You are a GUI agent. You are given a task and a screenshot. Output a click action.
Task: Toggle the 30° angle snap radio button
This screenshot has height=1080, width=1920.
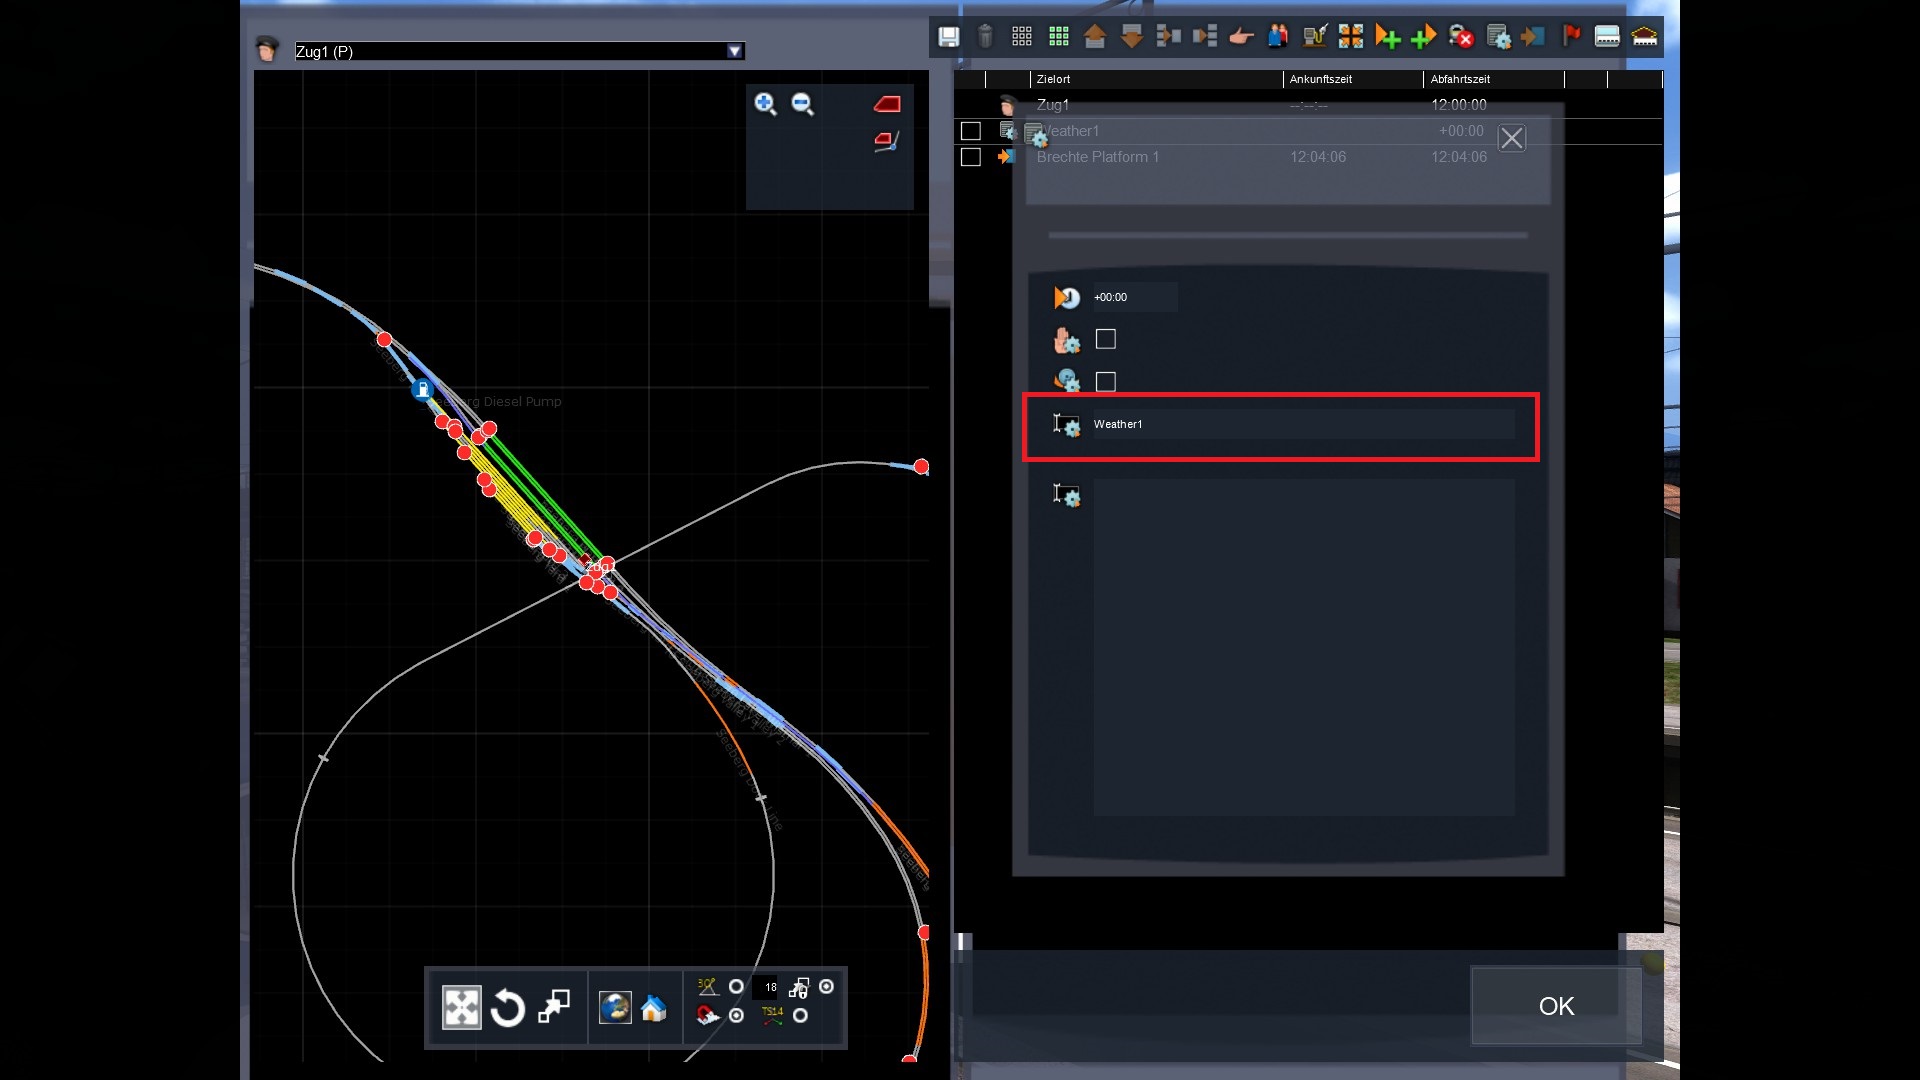(x=736, y=987)
